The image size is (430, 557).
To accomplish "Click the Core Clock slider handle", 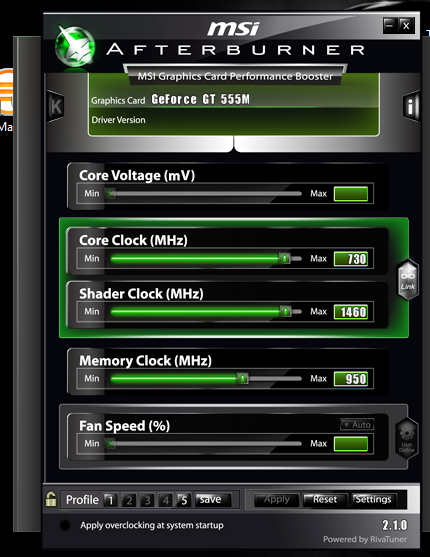I will [x=284, y=258].
